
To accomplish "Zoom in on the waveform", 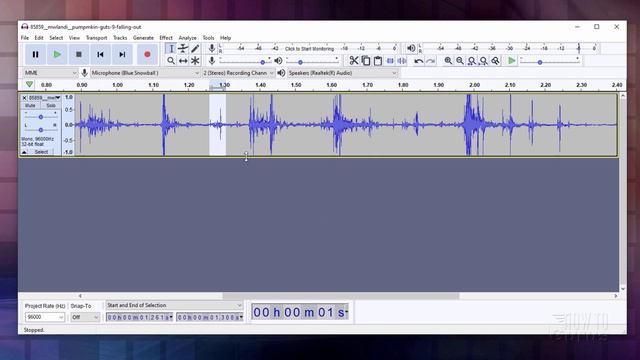I will 448,61.
